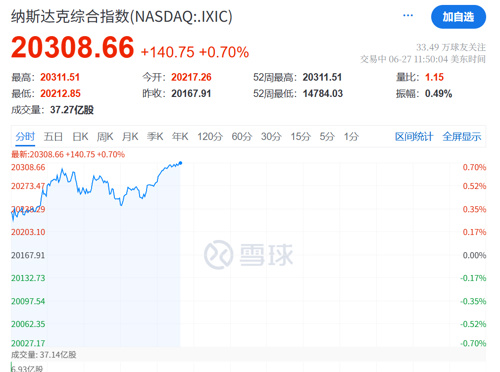500x372 pixels.
Task: Click the 雪球 watermark logo icon
Action: [218, 255]
